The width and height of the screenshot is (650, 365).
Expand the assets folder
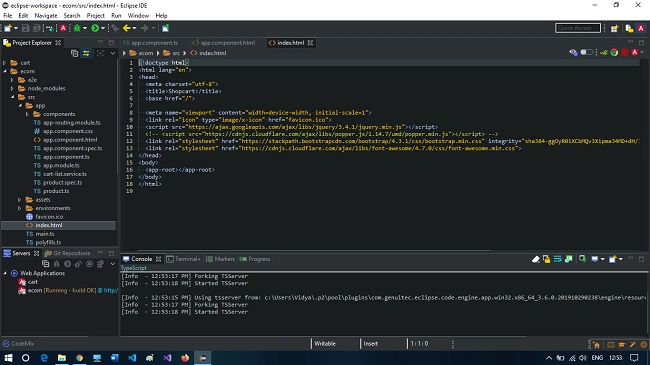[x=19, y=200]
